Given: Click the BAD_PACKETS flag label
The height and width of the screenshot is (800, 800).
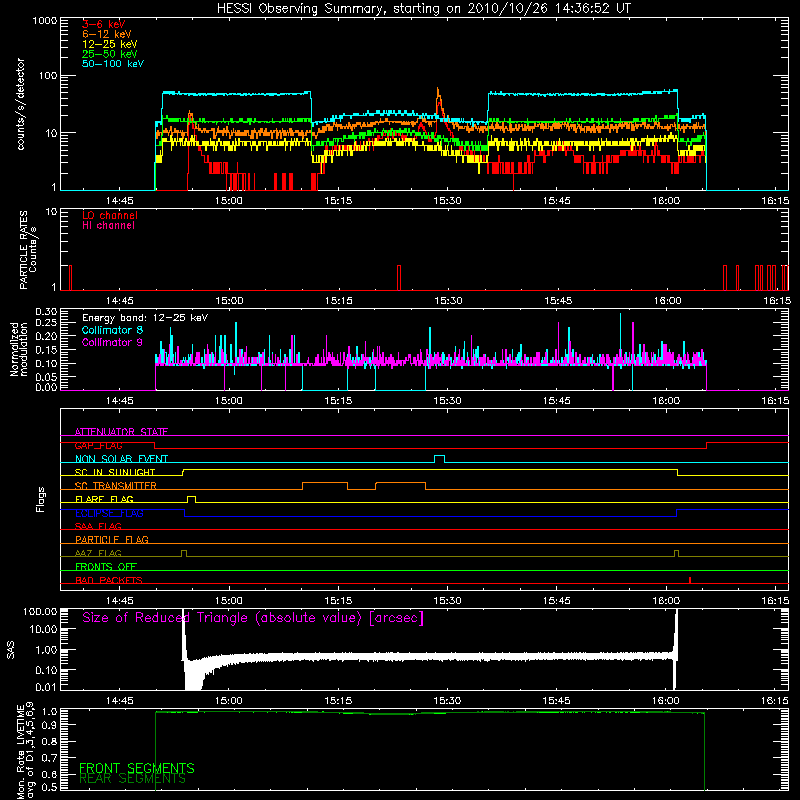Looking at the screenshot, I should [109, 580].
